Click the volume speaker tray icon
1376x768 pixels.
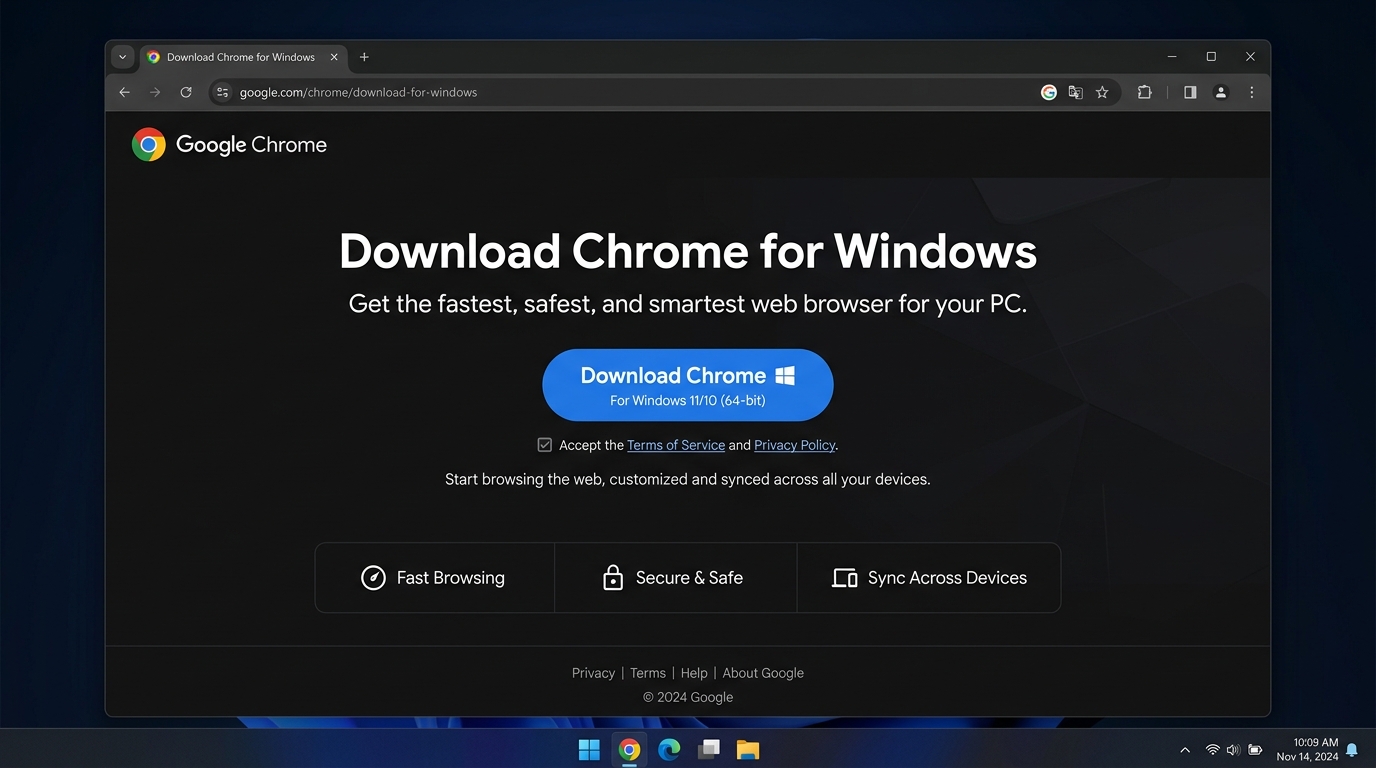point(1233,750)
